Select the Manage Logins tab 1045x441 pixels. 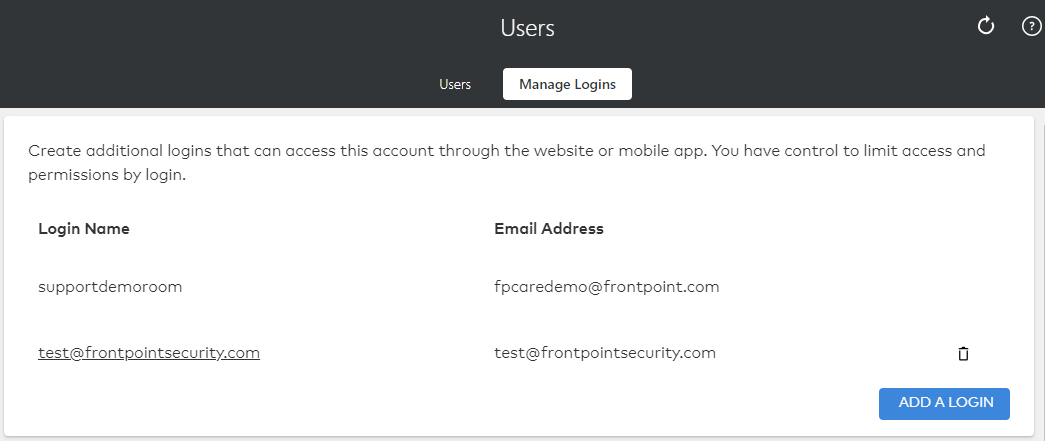pyautogui.click(x=567, y=85)
